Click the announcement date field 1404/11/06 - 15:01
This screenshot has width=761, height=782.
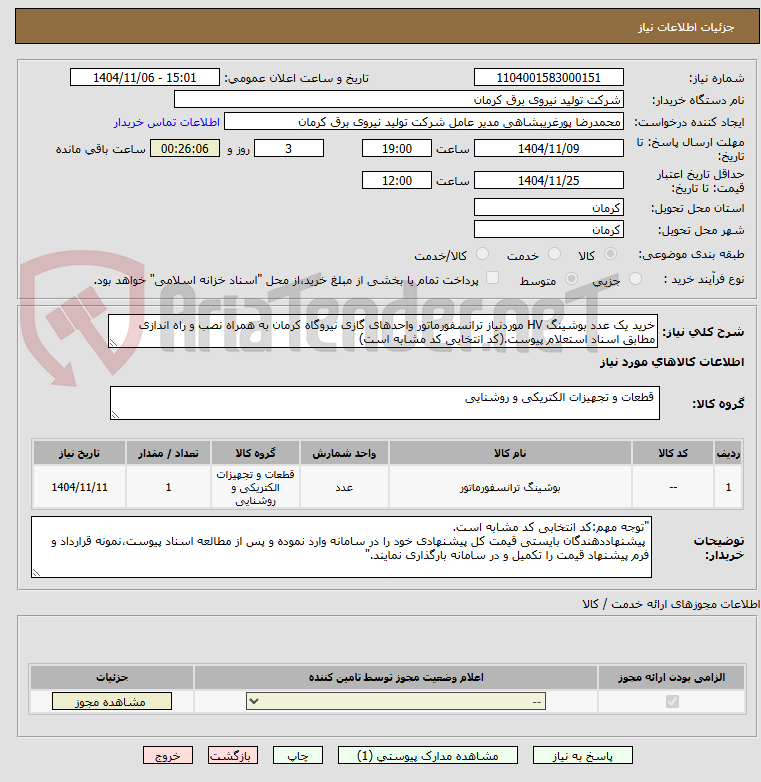click(145, 77)
